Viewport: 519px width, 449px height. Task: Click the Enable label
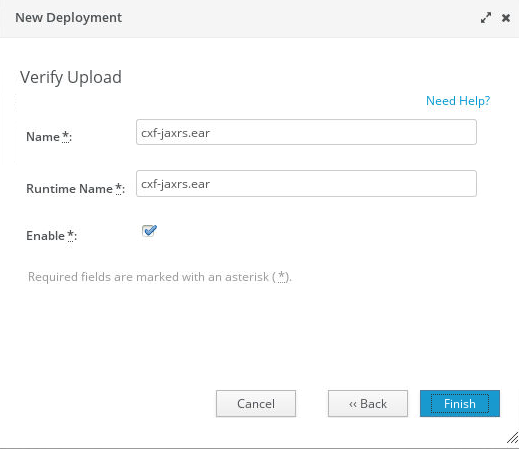click(x=51, y=236)
